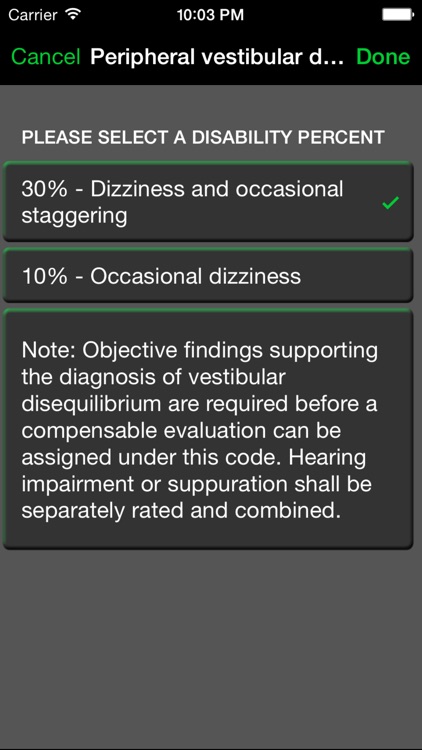This screenshot has height=750, width=422.
Task: Tap Done to confirm selection
Action: tap(383, 57)
